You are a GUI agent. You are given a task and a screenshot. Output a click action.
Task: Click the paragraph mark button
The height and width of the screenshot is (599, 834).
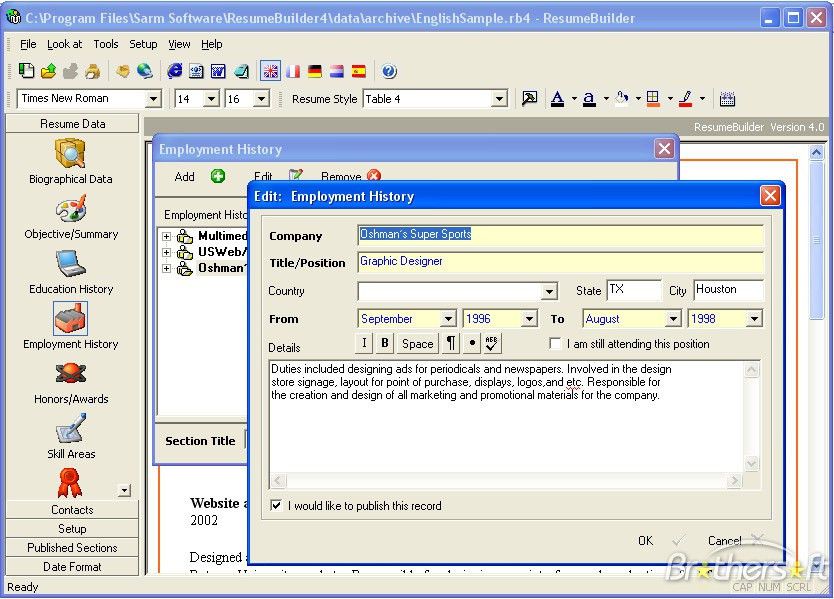click(x=451, y=343)
